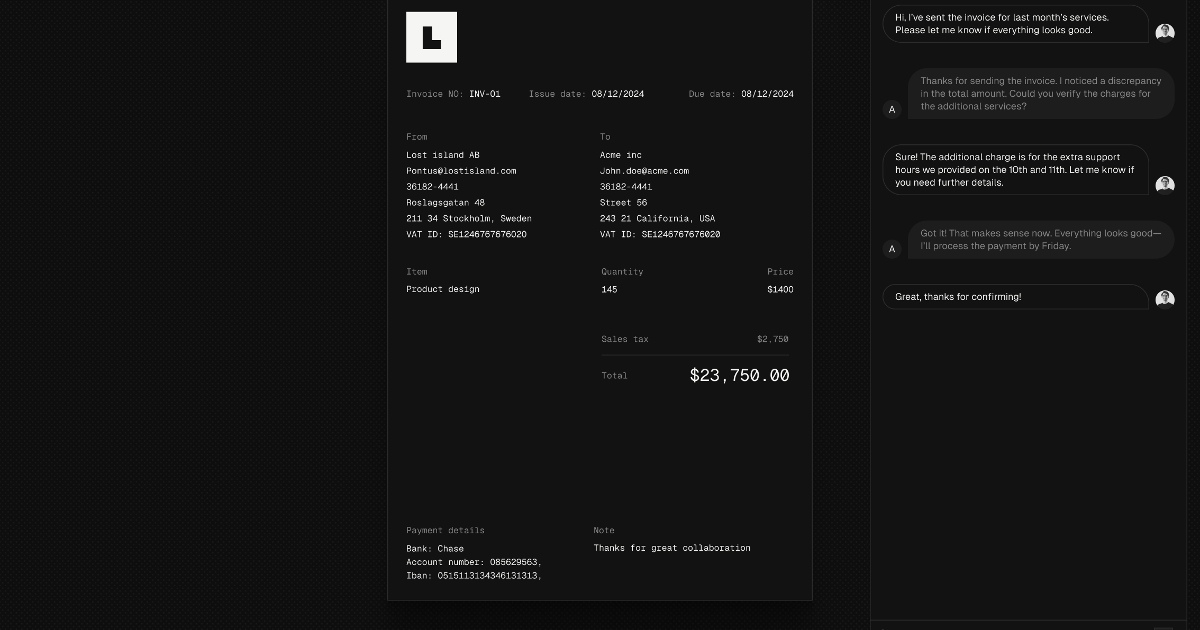The width and height of the screenshot is (1200, 630).
Task: Select the "Great, thanks for confirming!" message bubble
Action: 1015,297
